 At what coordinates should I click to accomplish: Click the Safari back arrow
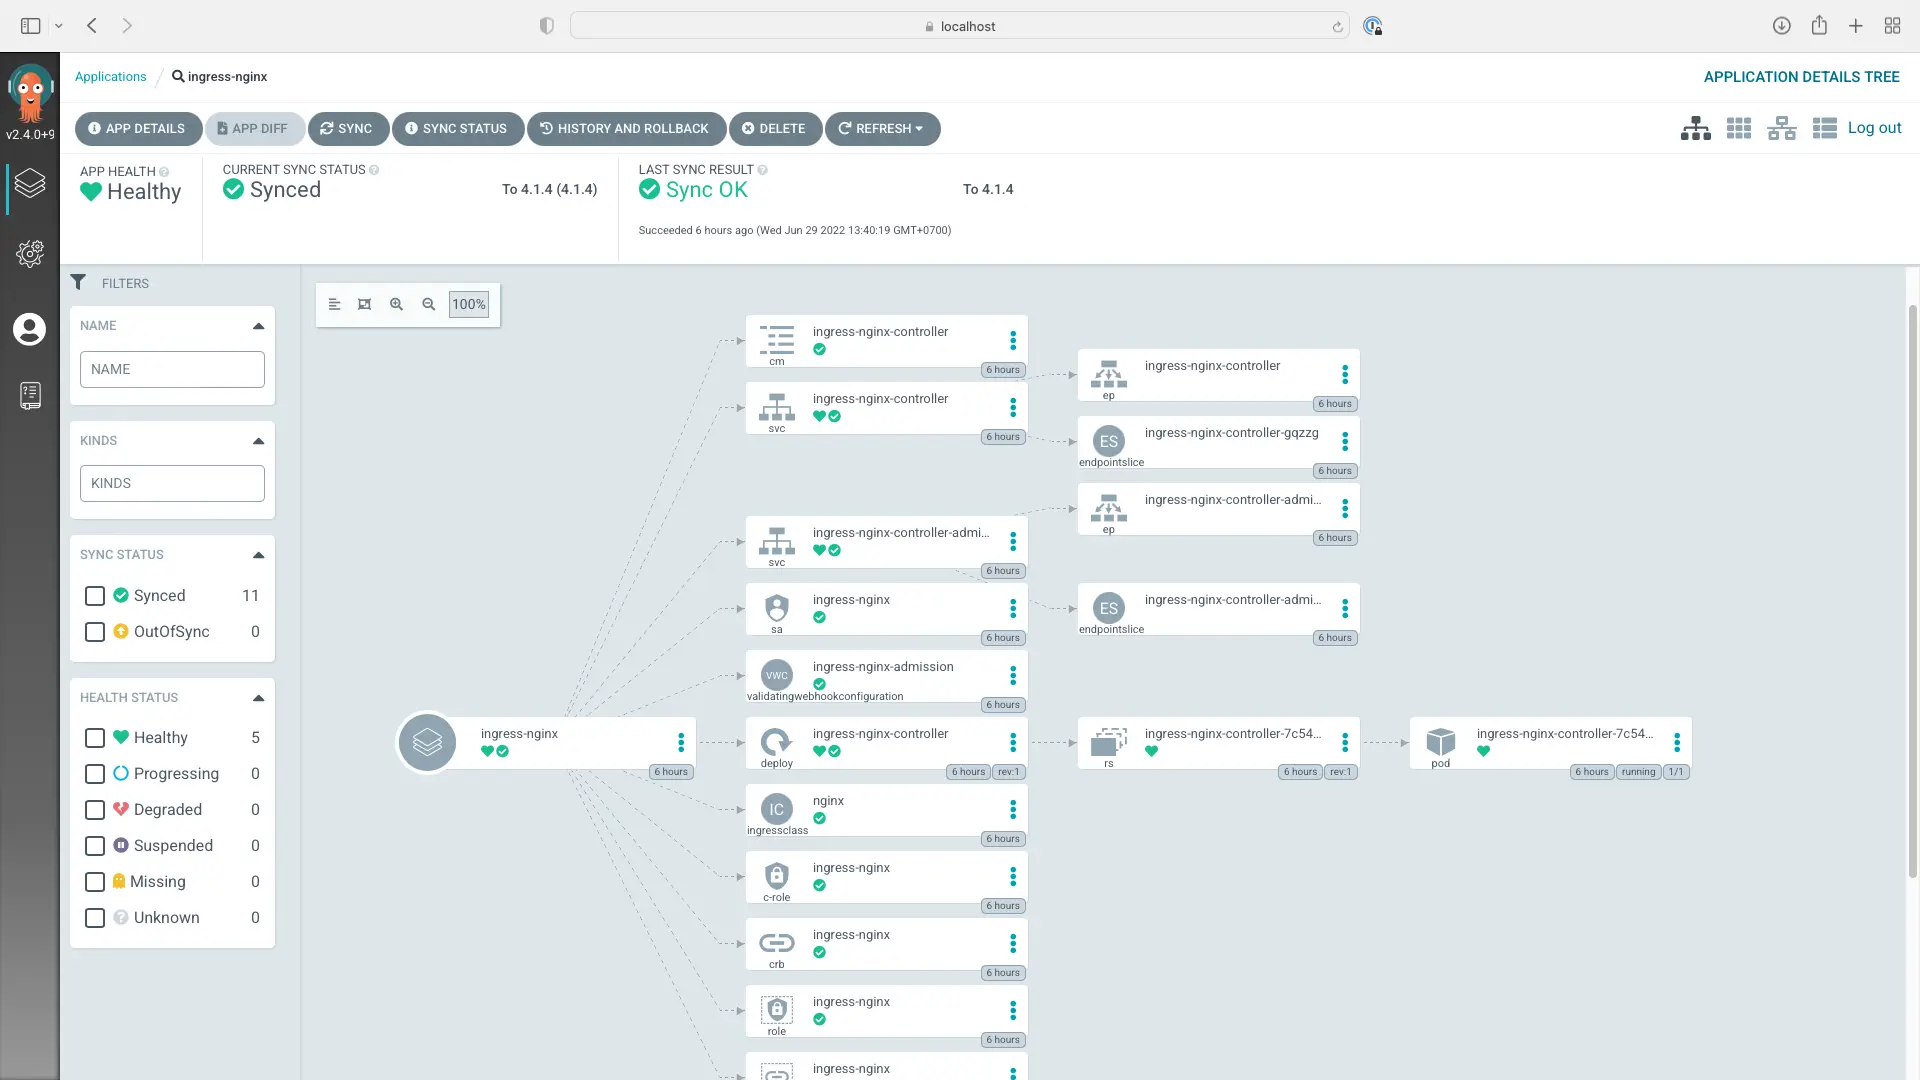click(92, 26)
